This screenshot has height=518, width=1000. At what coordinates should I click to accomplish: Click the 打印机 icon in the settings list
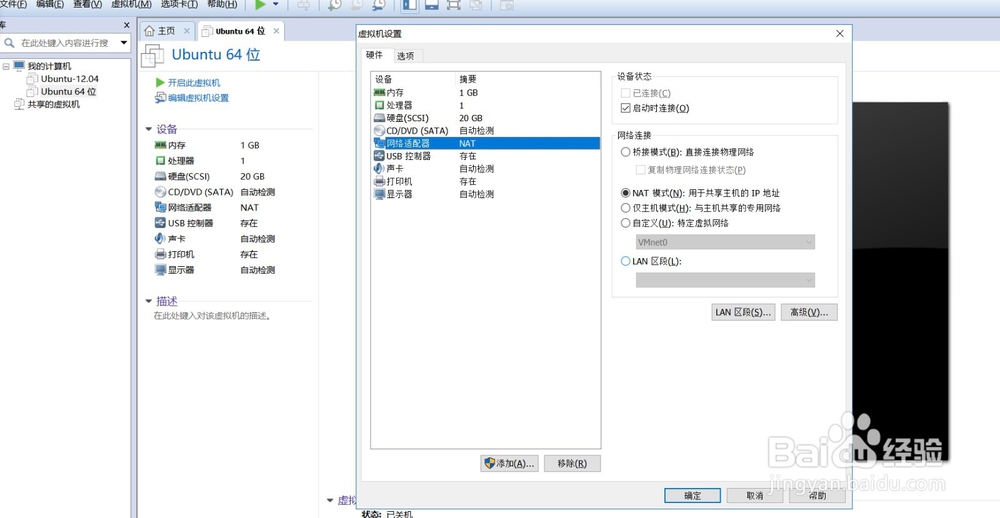point(379,182)
